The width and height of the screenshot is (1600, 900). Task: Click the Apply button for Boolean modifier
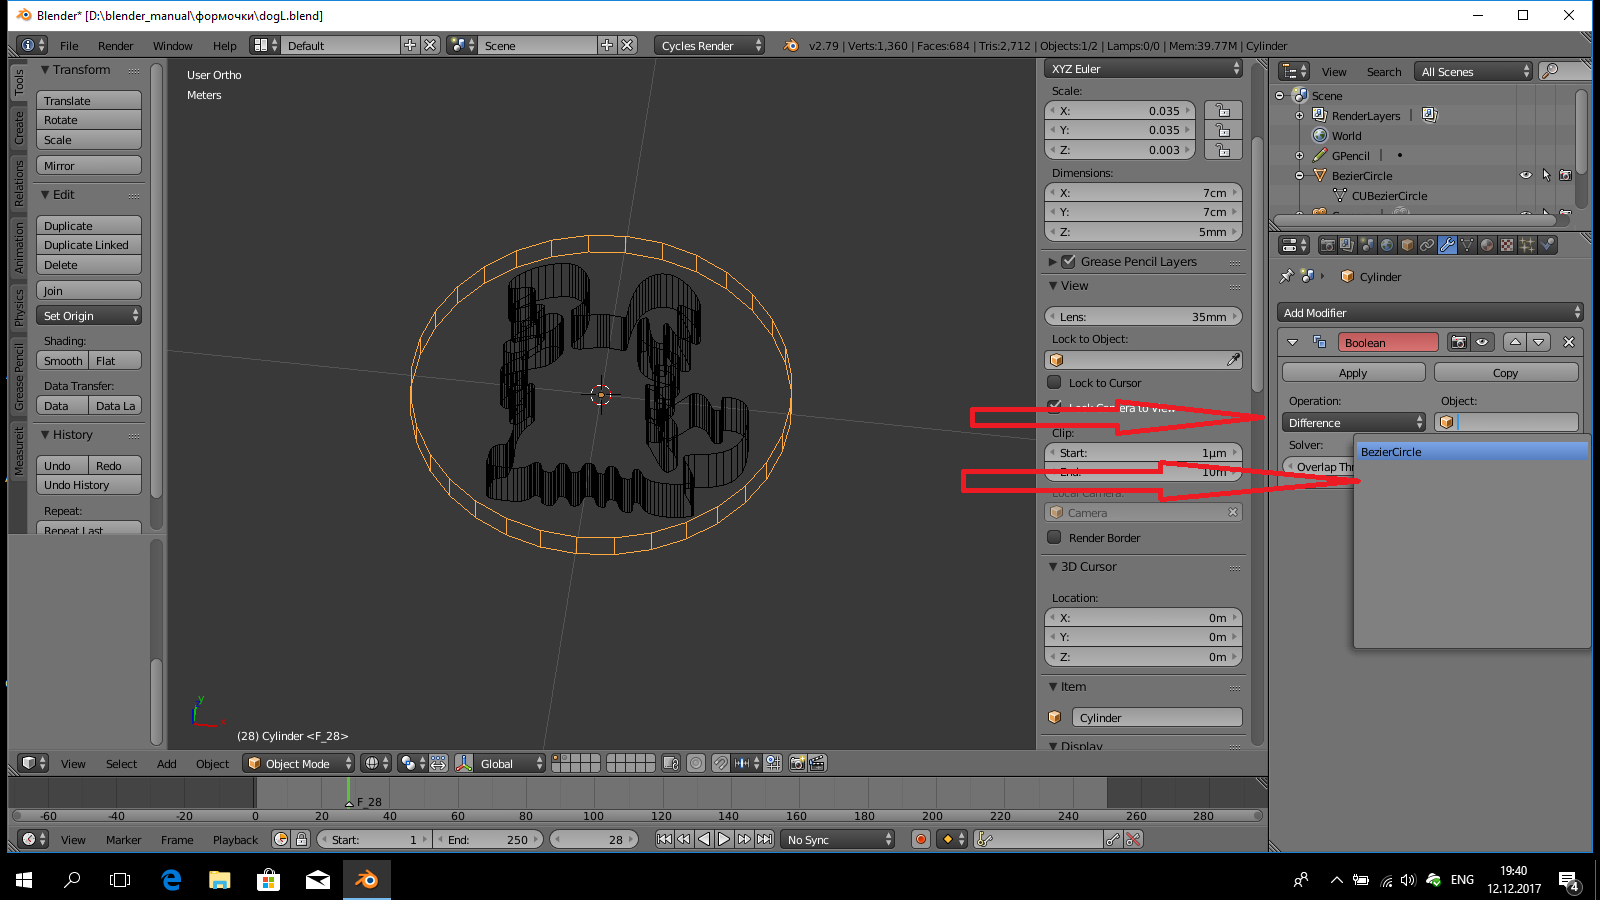click(x=1353, y=373)
